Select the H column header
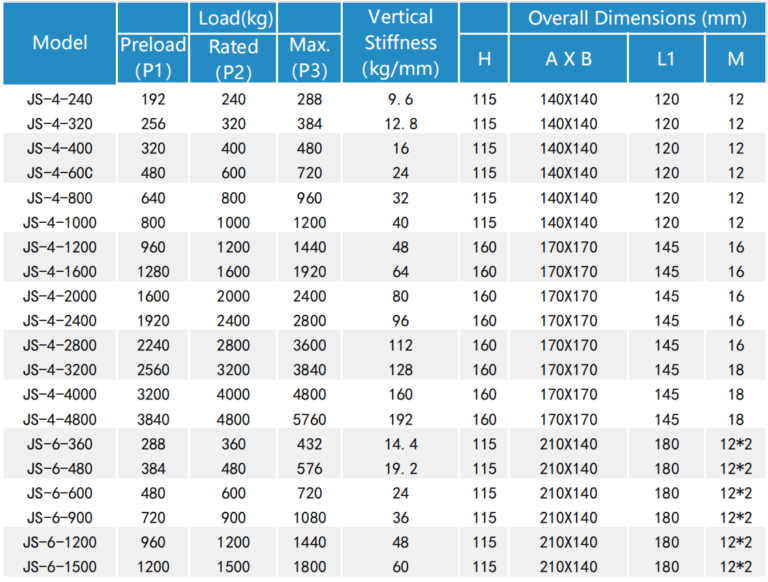Viewport: 768px width, 582px height. [x=484, y=59]
